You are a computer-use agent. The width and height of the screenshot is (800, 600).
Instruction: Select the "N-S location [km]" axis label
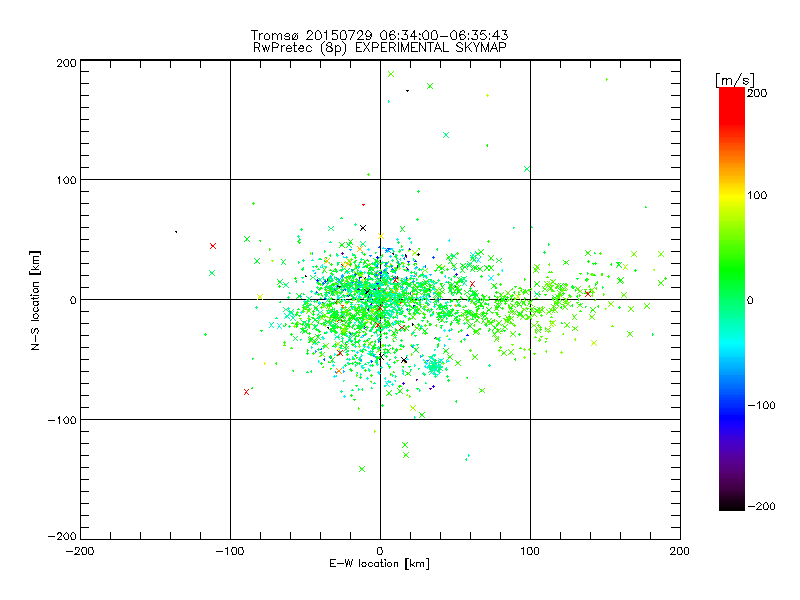(x=35, y=301)
